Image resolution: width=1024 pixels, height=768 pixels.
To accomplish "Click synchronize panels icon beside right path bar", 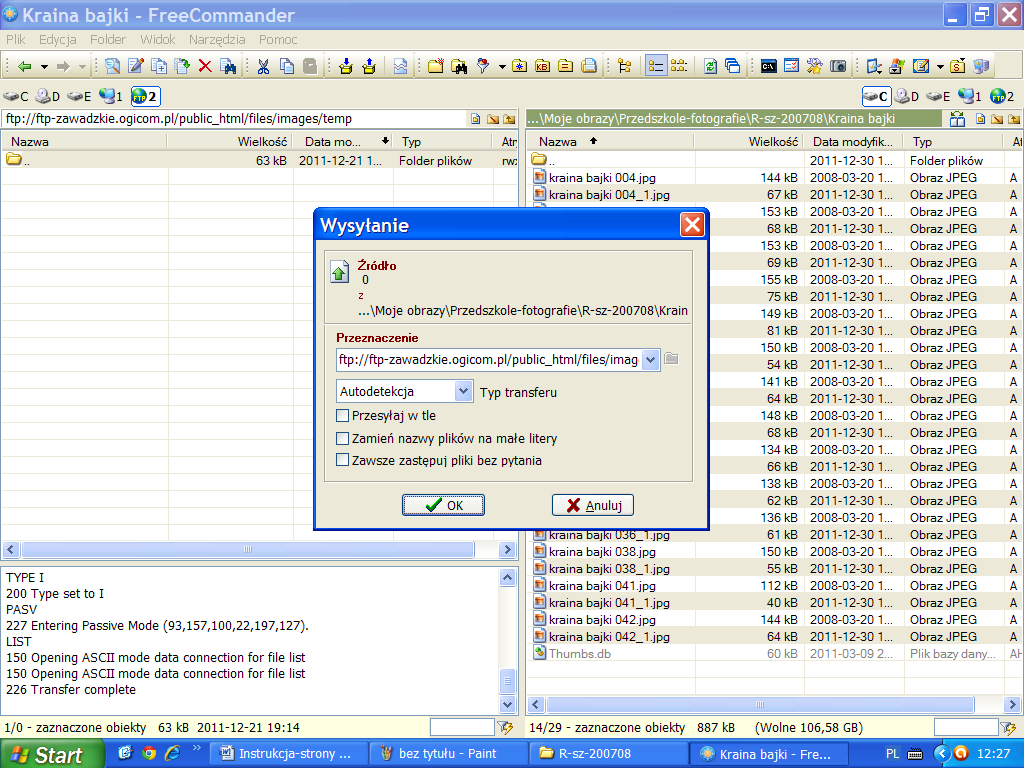I will click(x=957, y=119).
